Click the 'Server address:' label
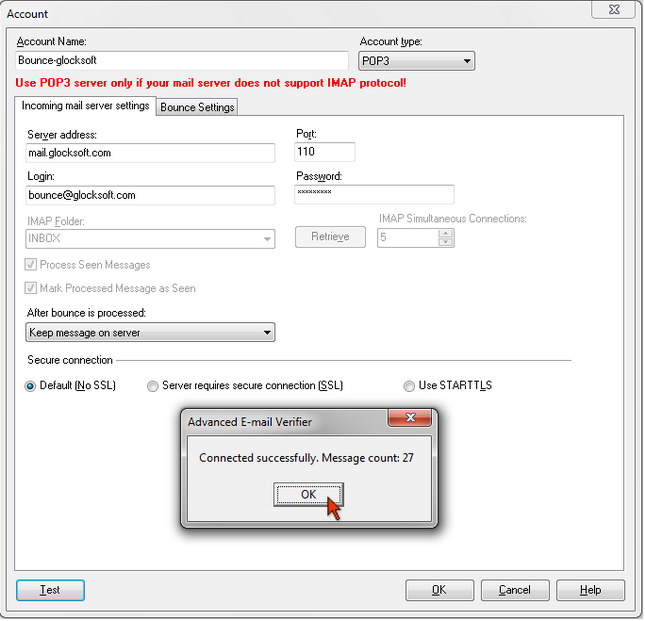The width and height of the screenshot is (645, 621). tap(62, 135)
